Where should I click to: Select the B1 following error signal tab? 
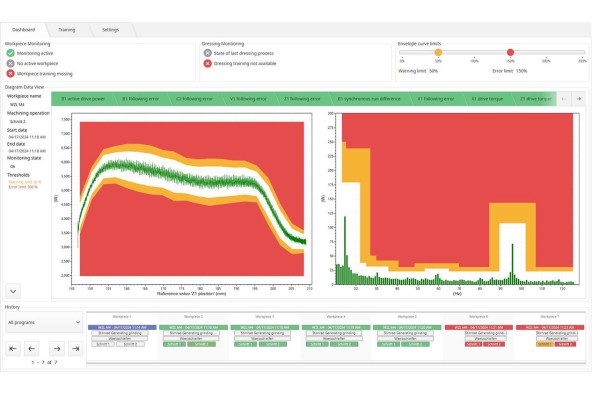[140, 99]
